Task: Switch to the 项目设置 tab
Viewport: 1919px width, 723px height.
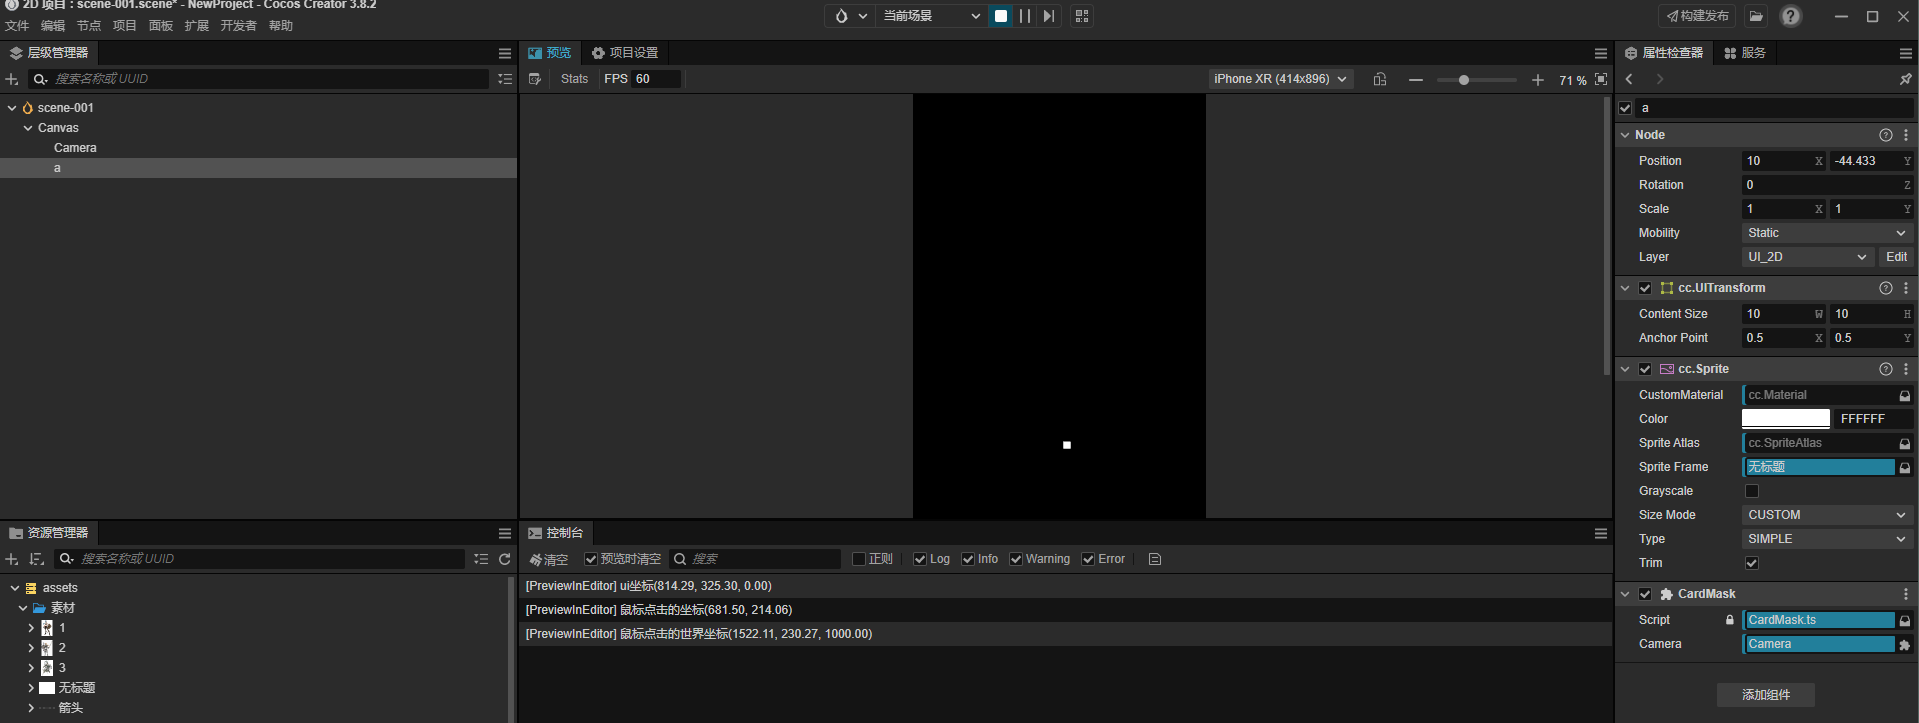Action: [x=625, y=53]
